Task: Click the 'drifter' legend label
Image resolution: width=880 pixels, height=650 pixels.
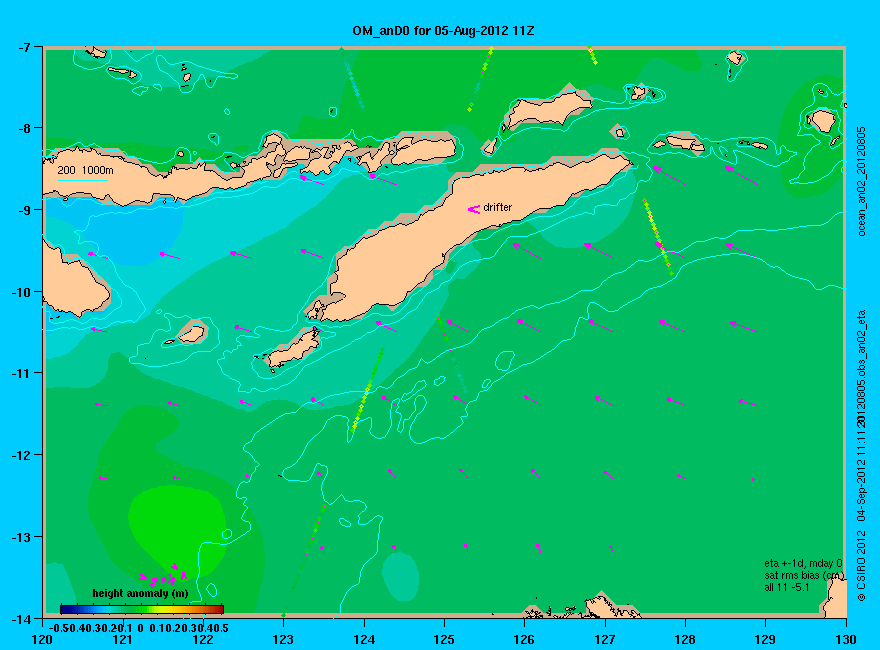Action: pos(497,207)
